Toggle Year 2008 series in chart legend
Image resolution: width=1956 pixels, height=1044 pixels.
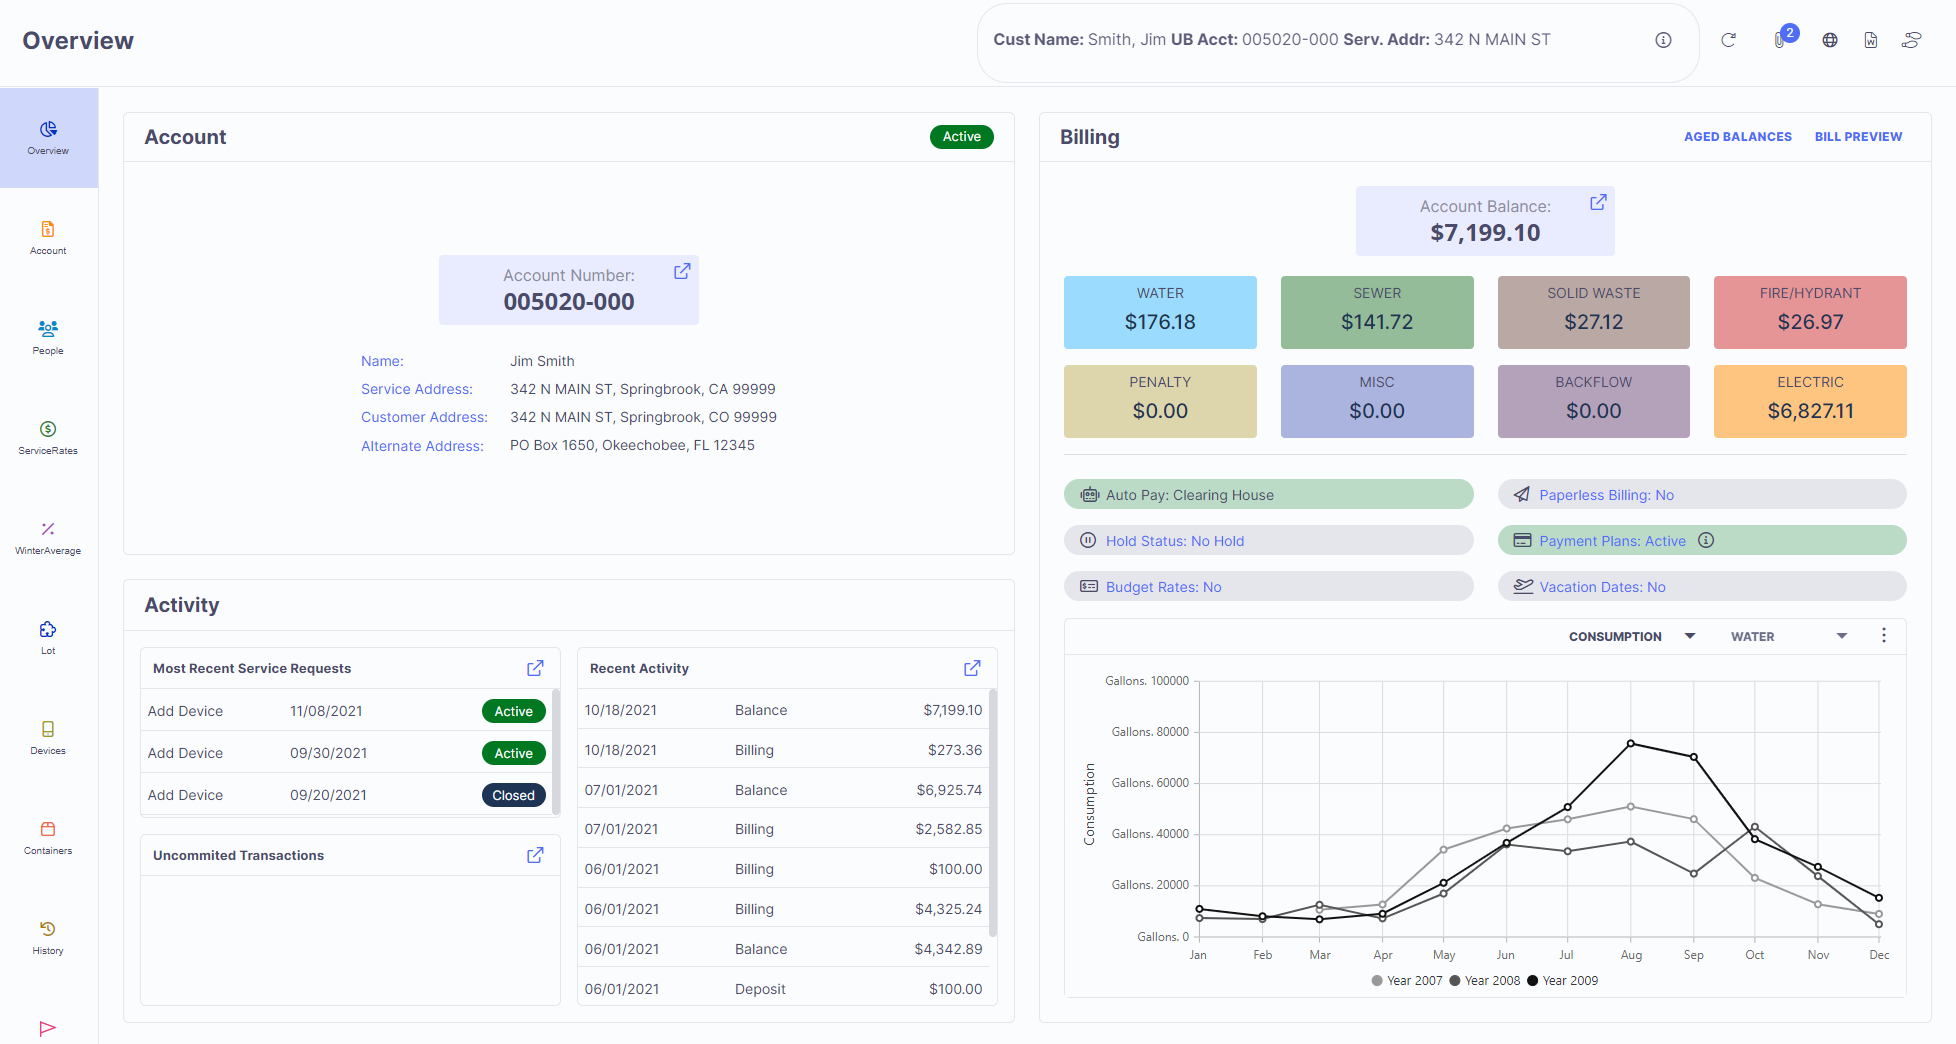point(1485,981)
